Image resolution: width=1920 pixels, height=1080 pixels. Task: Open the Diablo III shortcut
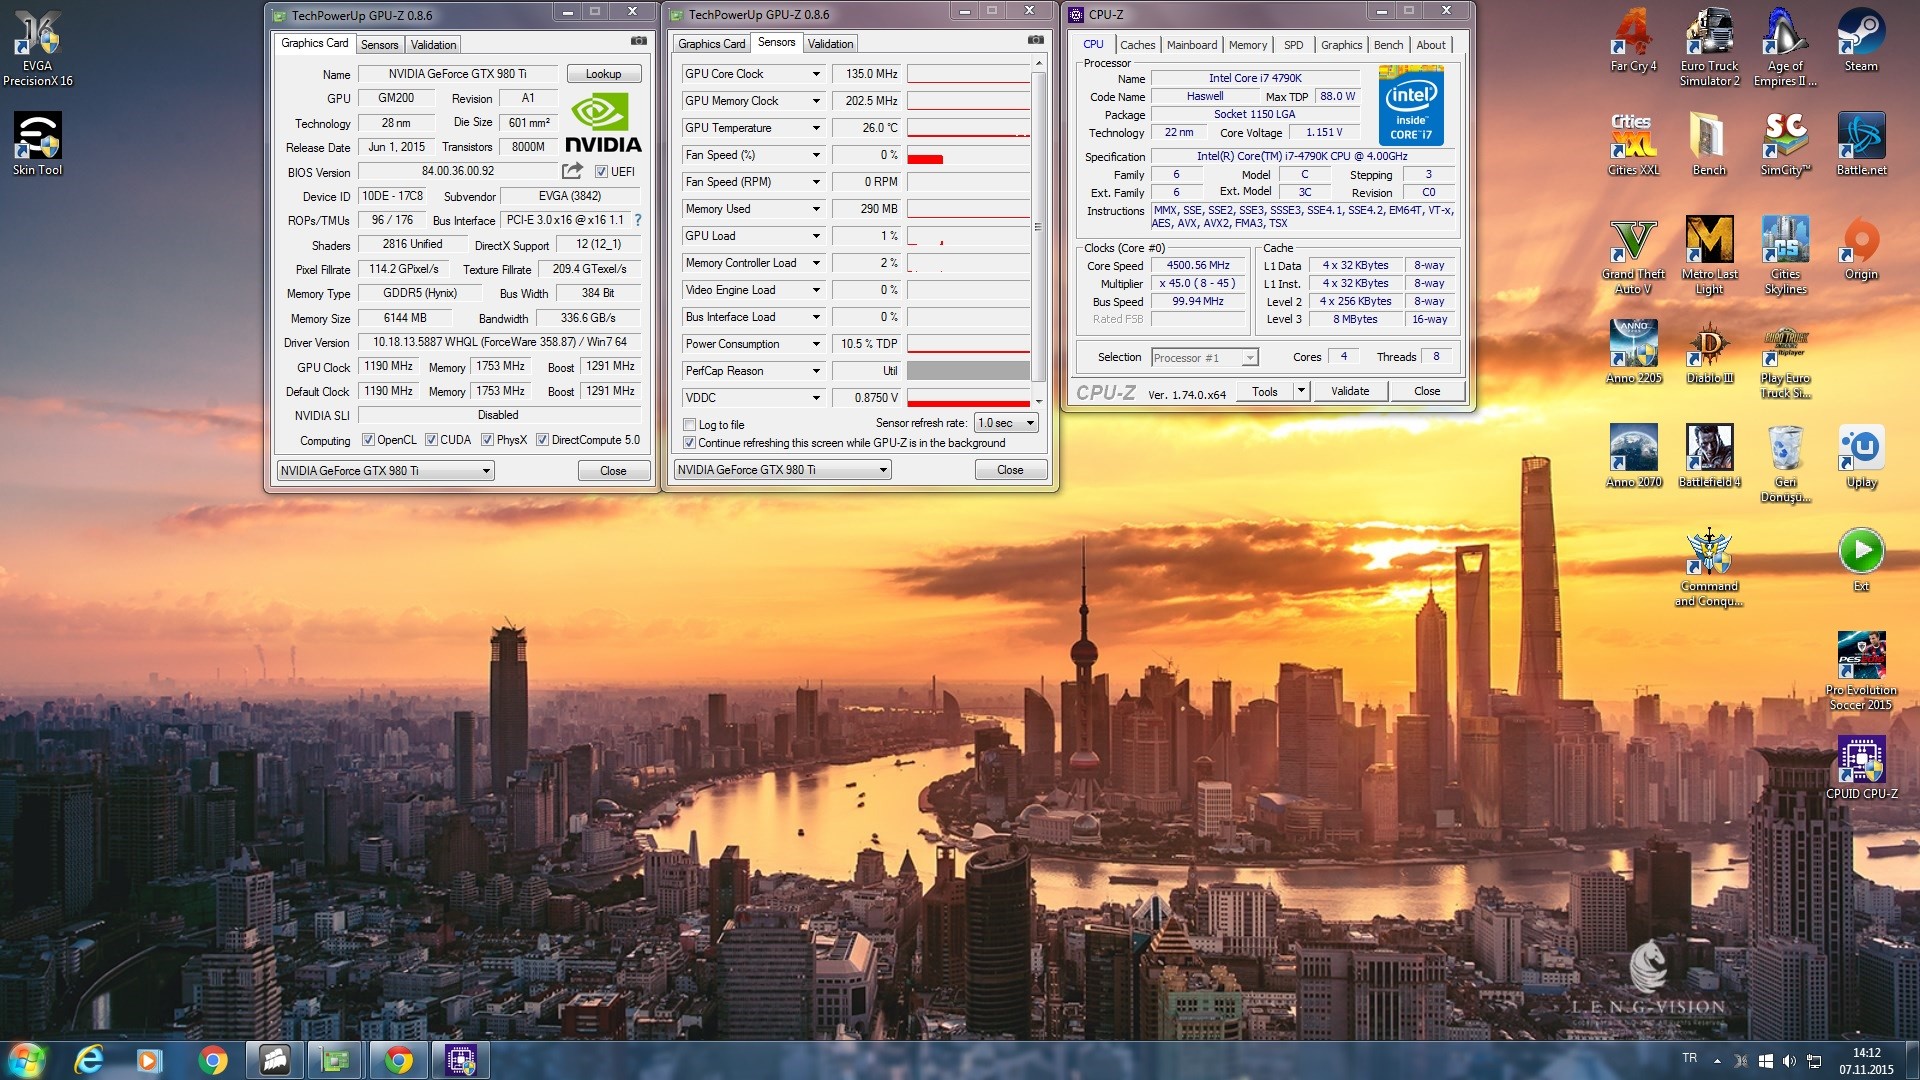coord(1709,352)
